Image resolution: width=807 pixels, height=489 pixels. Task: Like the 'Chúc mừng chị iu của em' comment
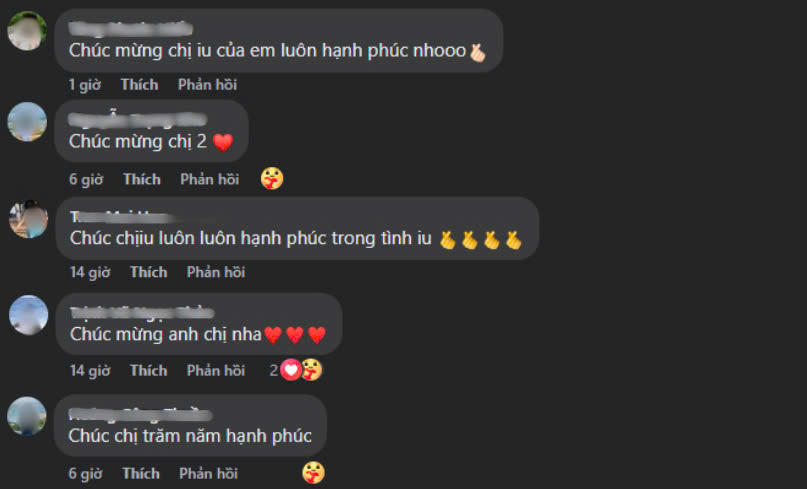tap(139, 84)
